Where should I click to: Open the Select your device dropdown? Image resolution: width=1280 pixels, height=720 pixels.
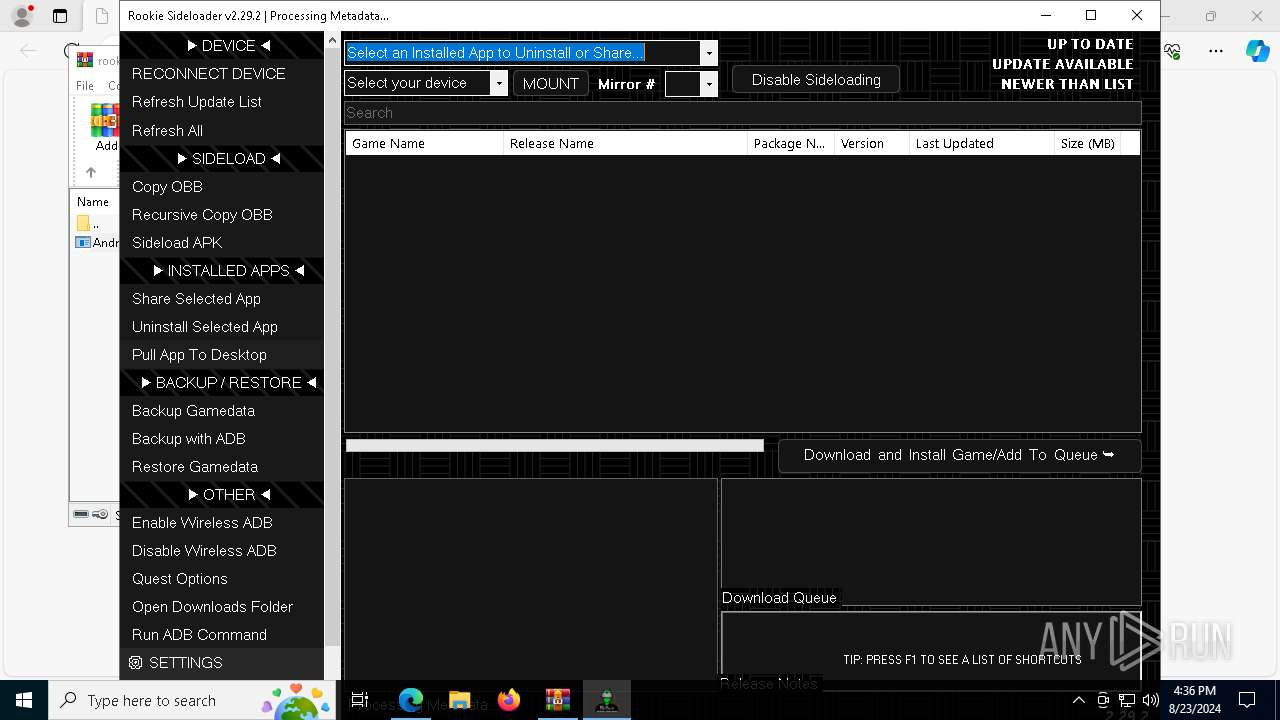tap(499, 83)
